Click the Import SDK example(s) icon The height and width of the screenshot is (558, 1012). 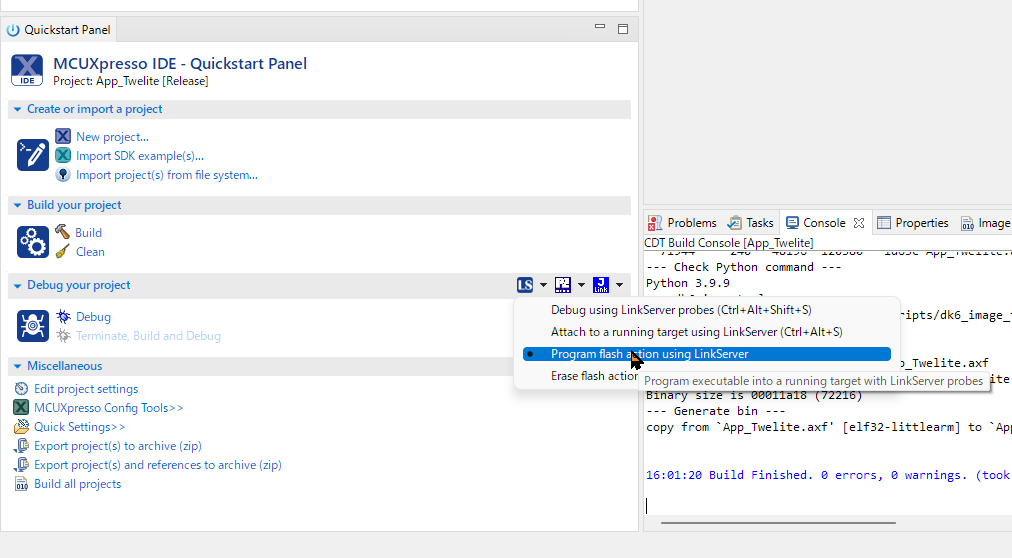tap(63, 156)
